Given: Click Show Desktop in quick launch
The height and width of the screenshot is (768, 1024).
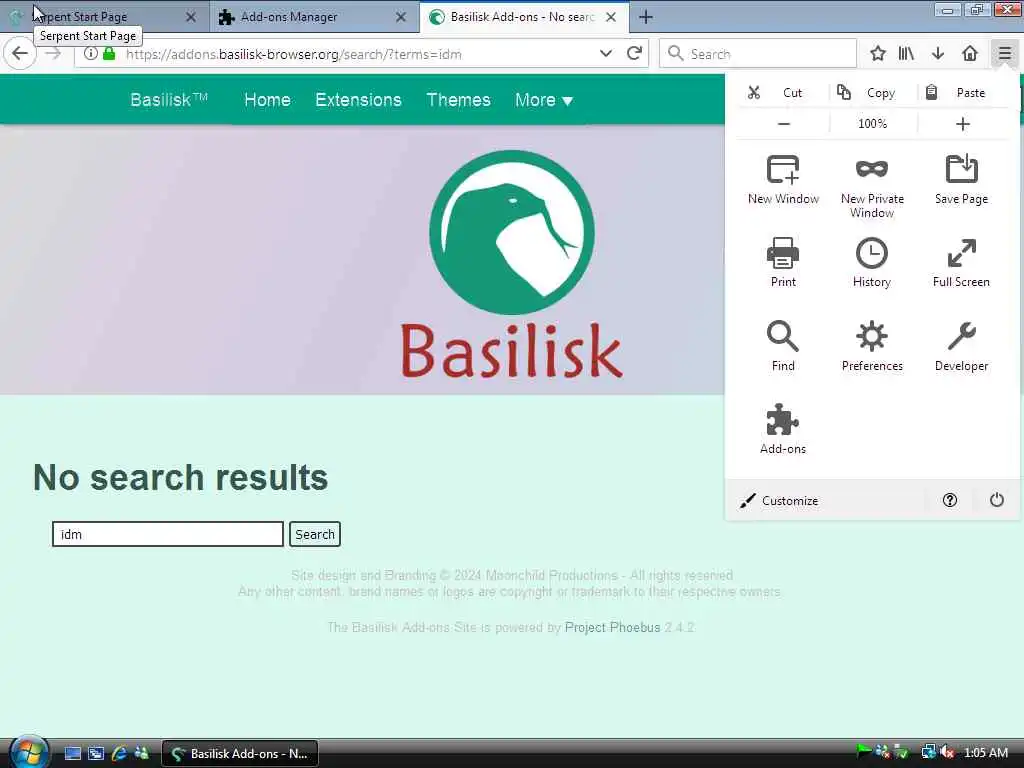Looking at the screenshot, I should [72, 754].
